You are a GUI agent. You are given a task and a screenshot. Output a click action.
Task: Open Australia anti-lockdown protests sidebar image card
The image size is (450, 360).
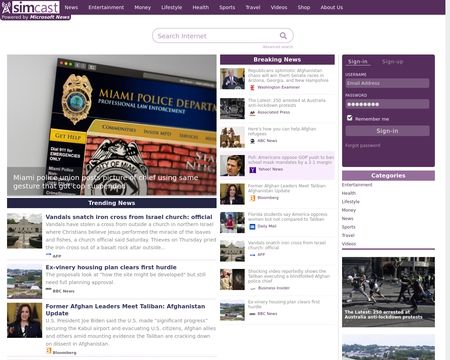click(388, 292)
